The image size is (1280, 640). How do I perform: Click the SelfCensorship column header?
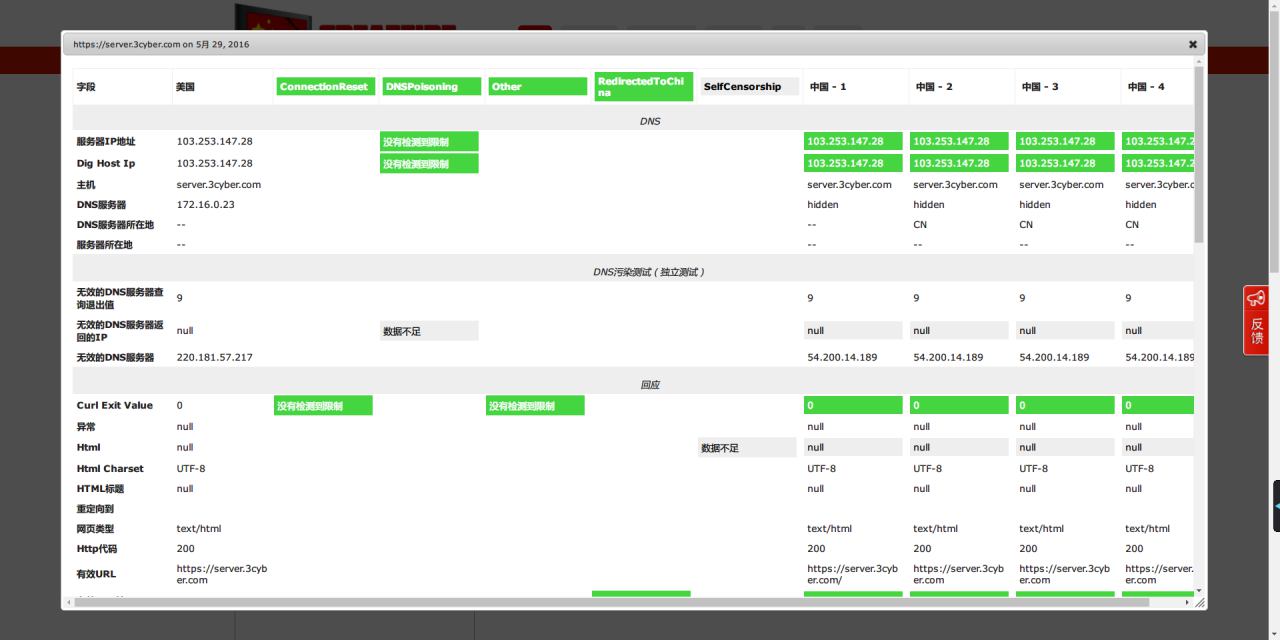click(749, 87)
